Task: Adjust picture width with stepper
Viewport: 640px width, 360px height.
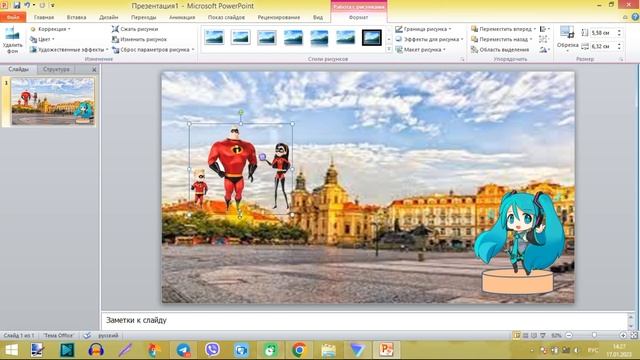Action: click(x=619, y=47)
